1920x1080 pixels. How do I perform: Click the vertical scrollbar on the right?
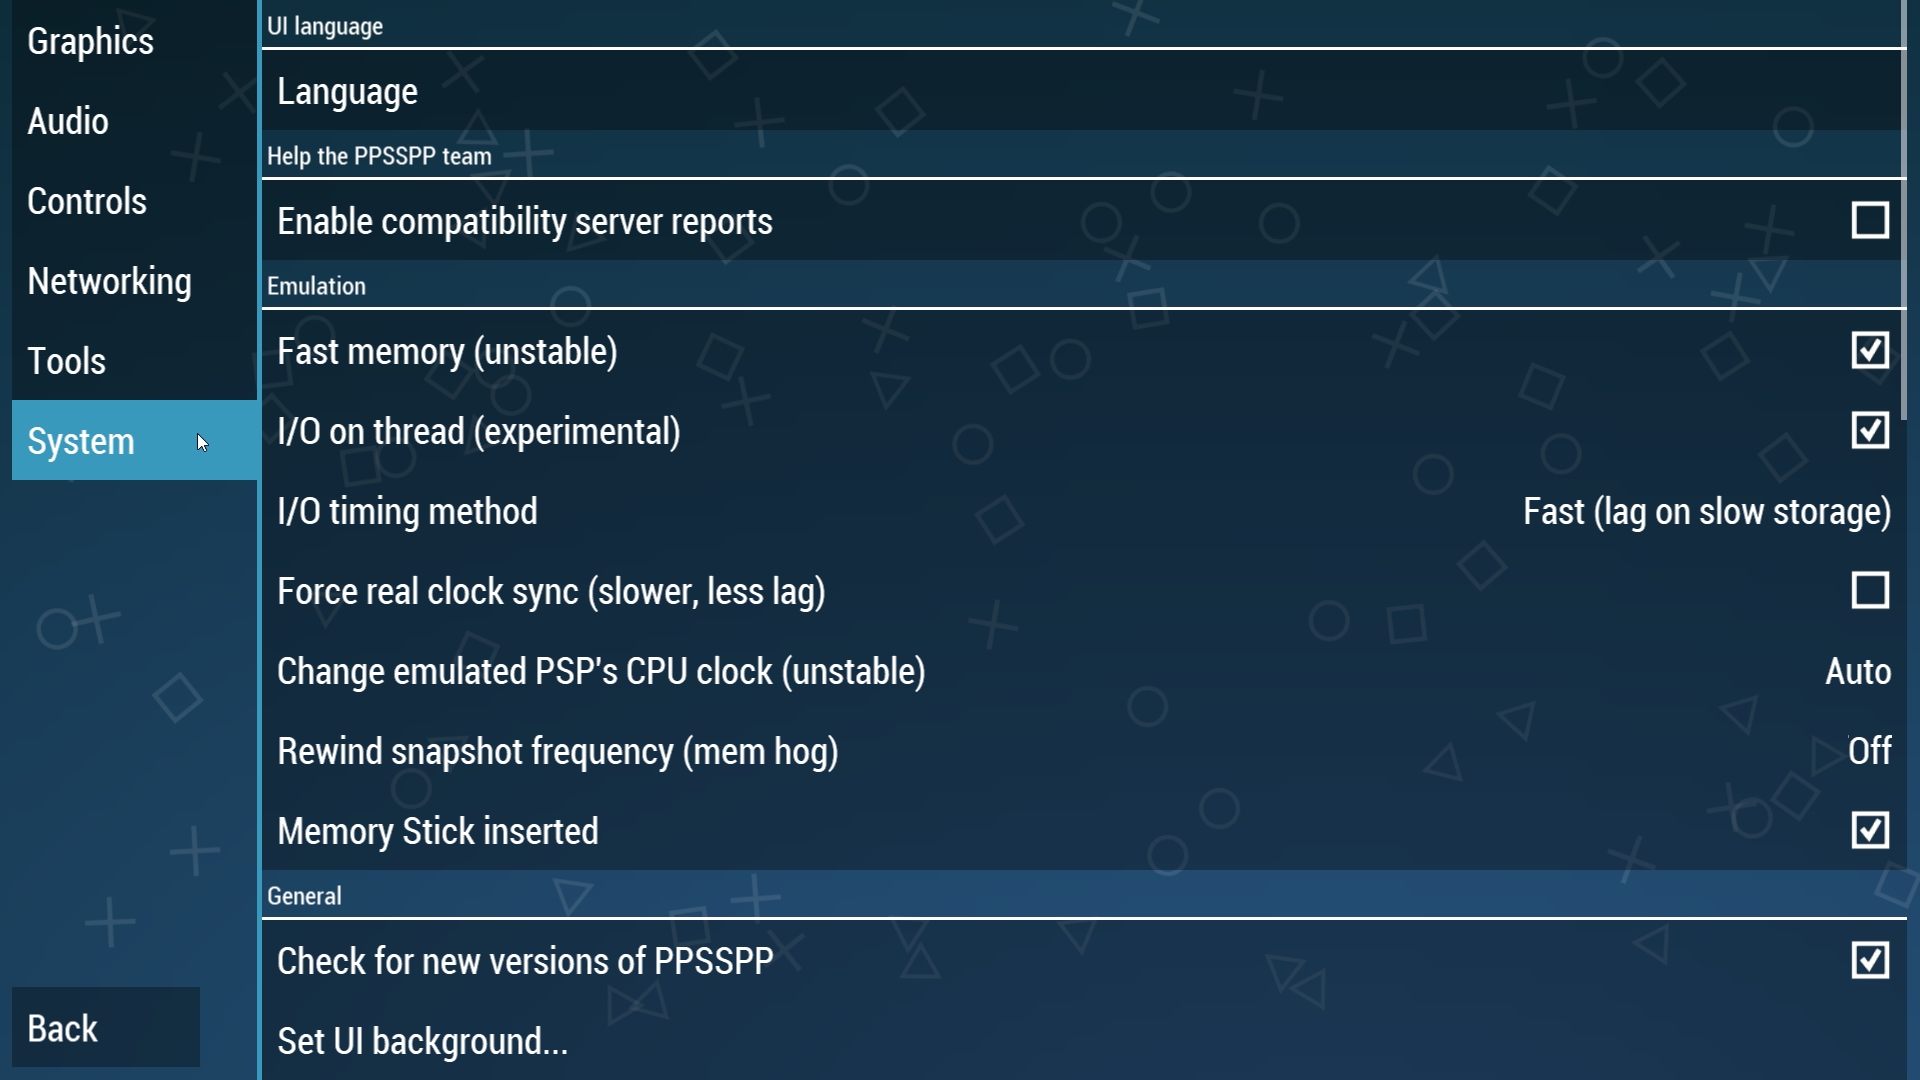[x=1904, y=210]
